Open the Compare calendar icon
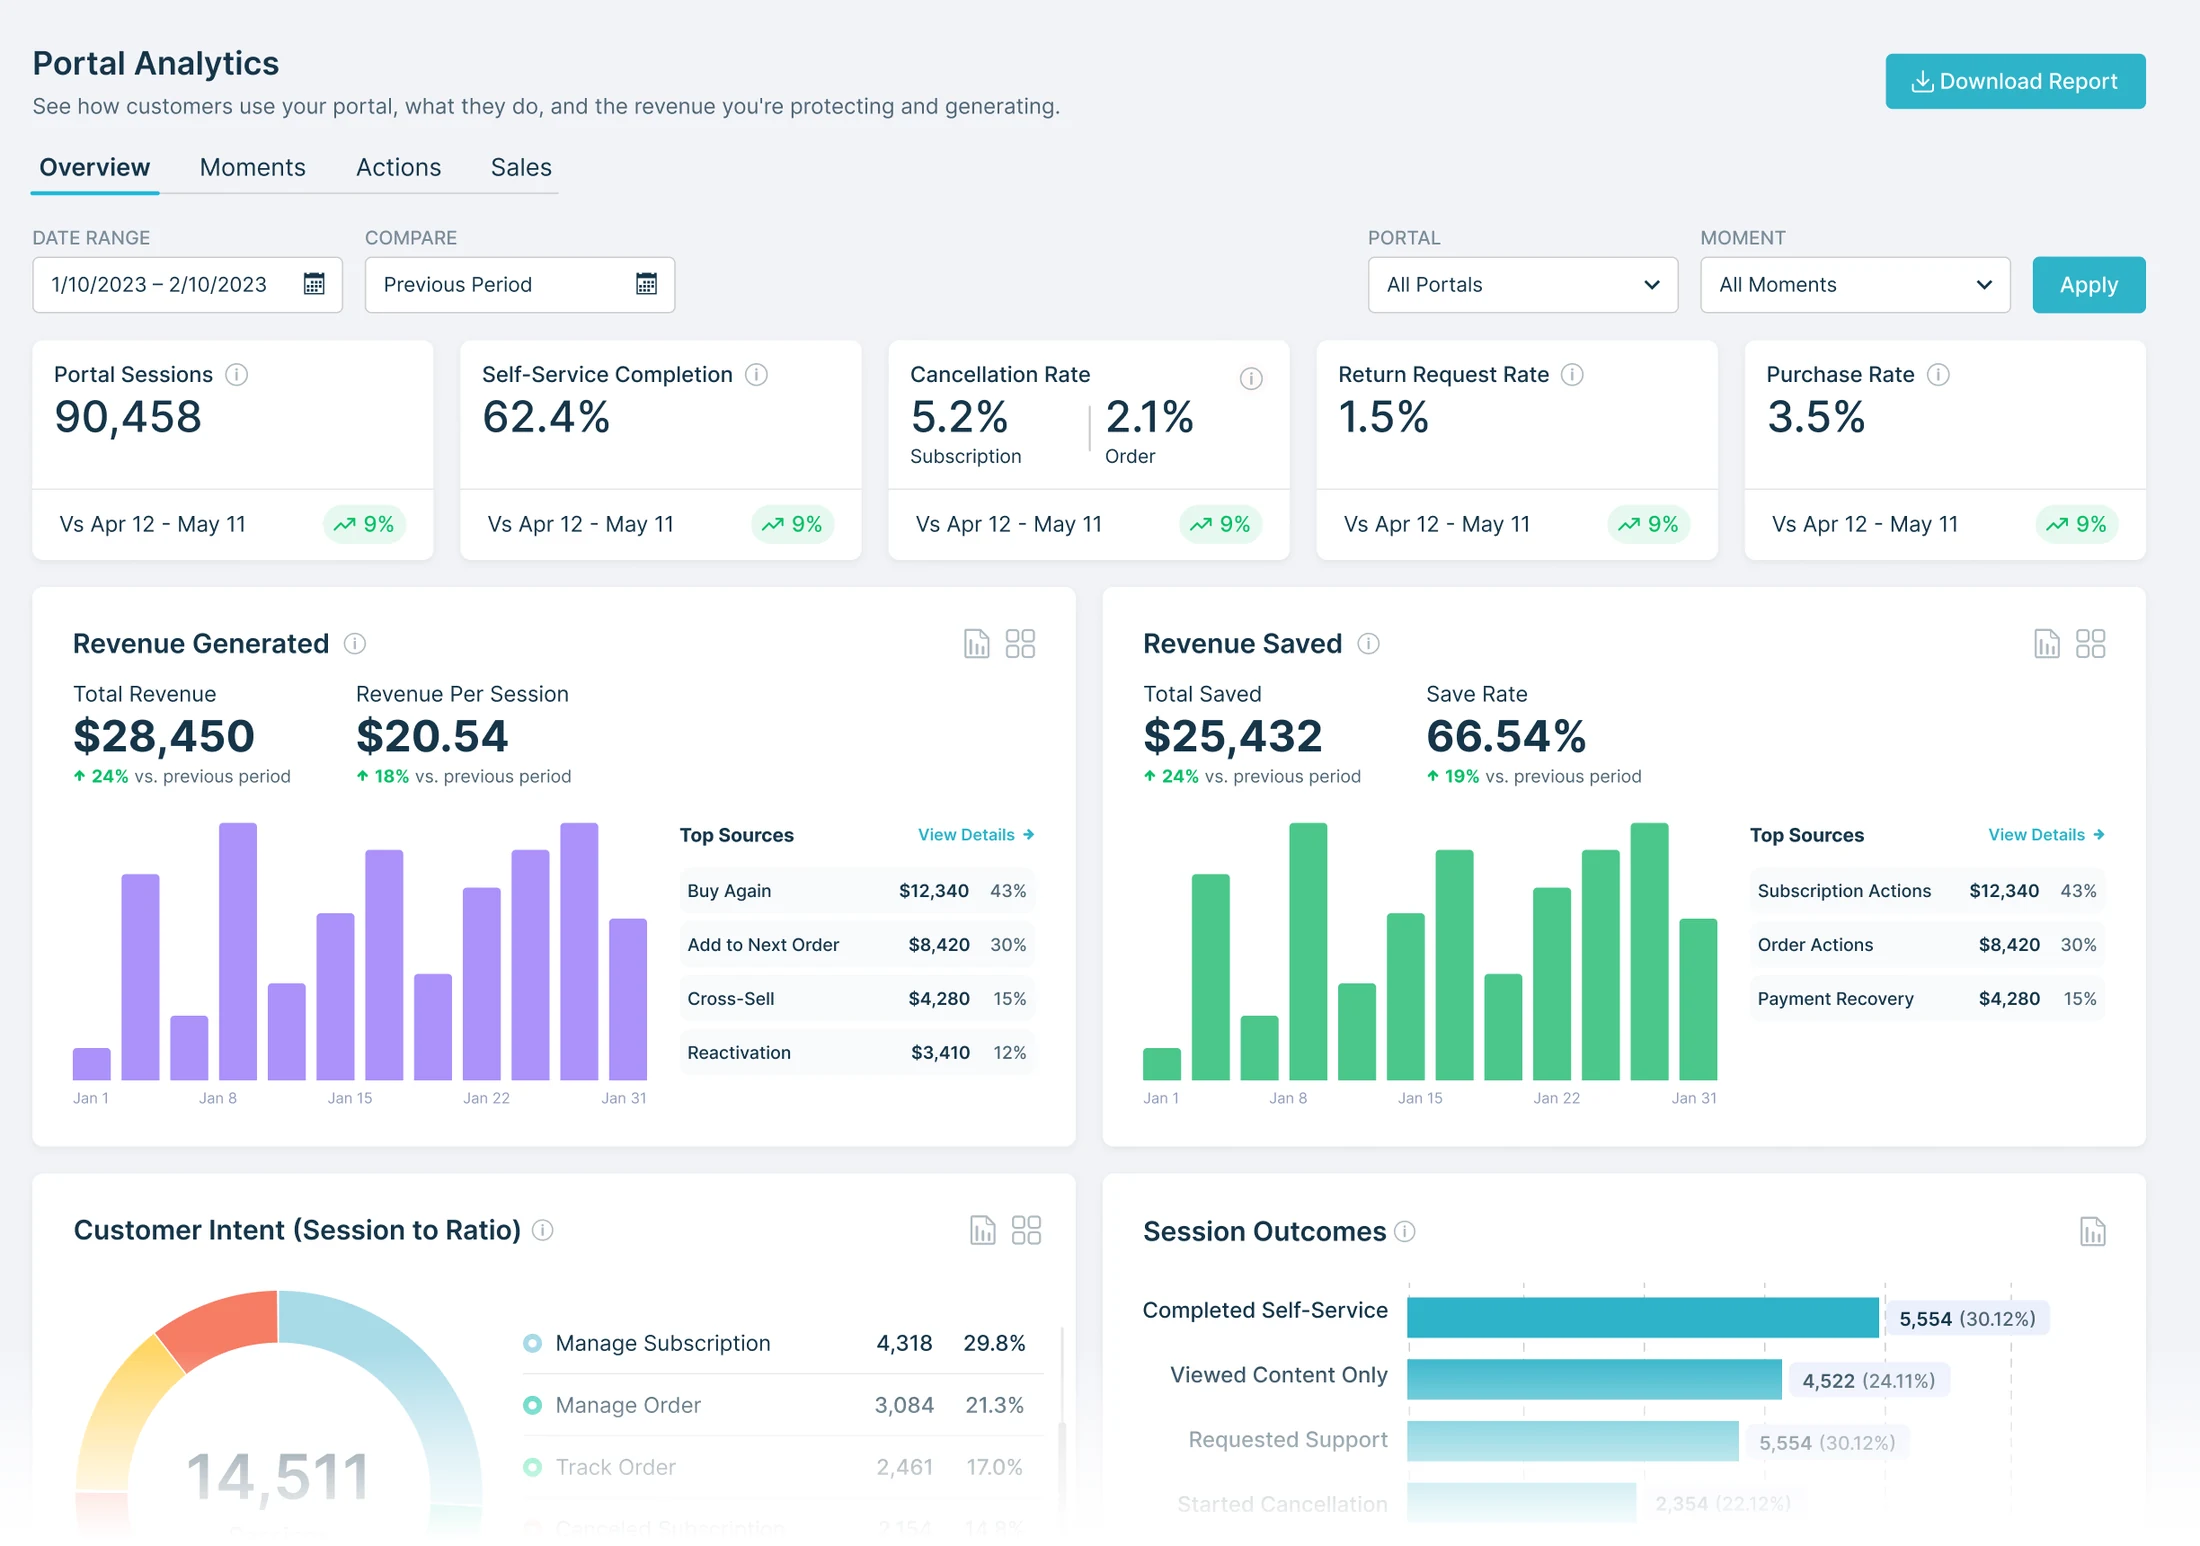The height and width of the screenshot is (1546, 2200). (x=646, y=284)
